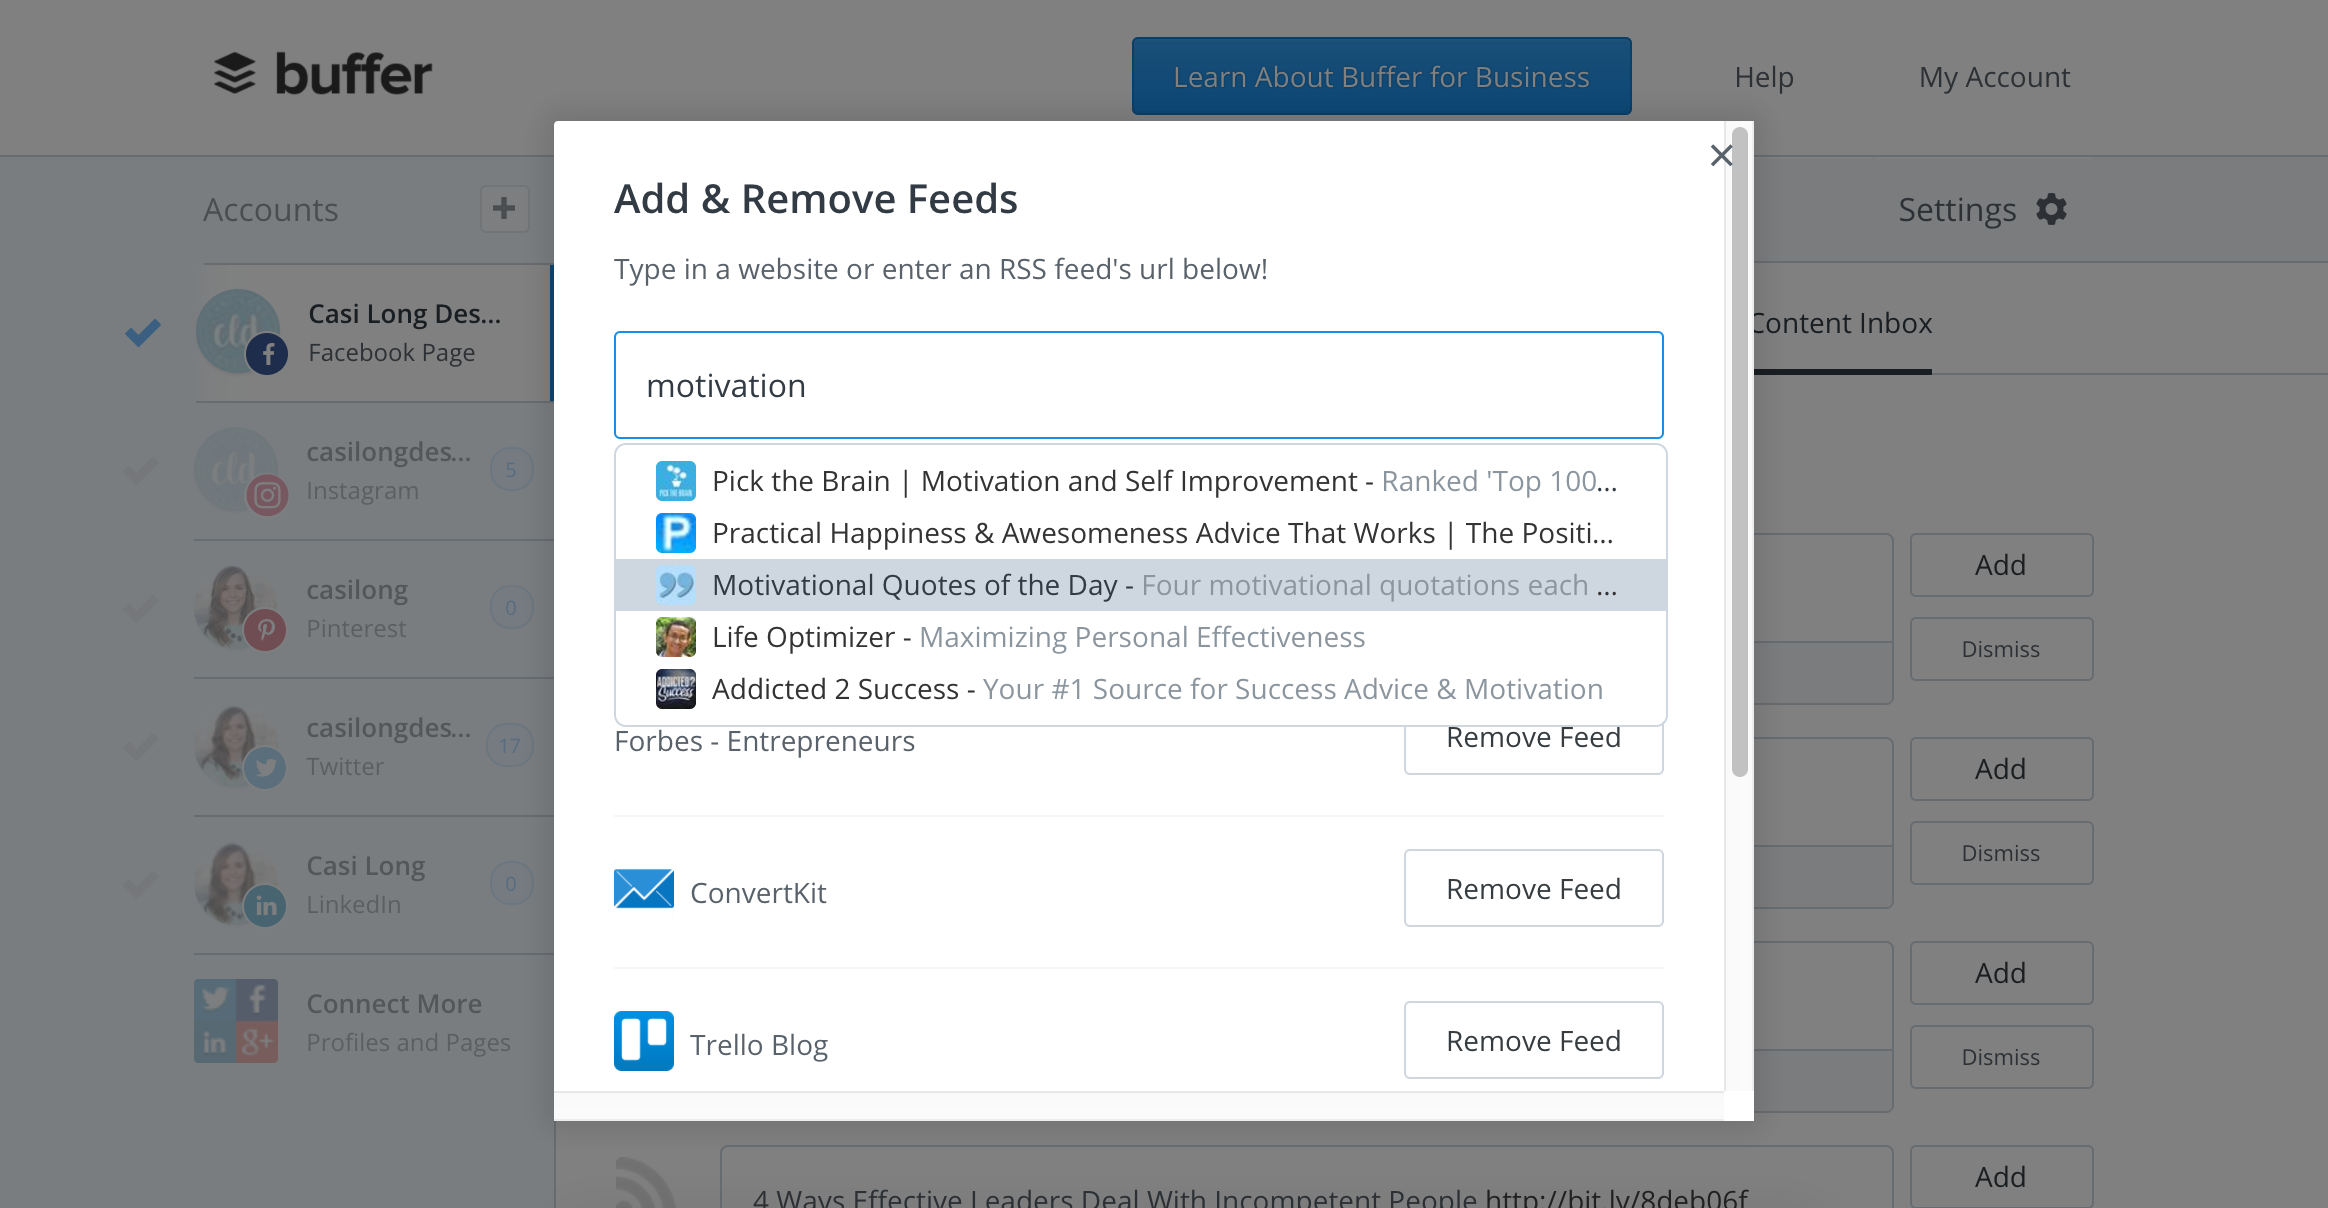Viewport: 2328px width, 1208px height.
Task: Open Settings gear icon
Action: tap(2052, 209)
